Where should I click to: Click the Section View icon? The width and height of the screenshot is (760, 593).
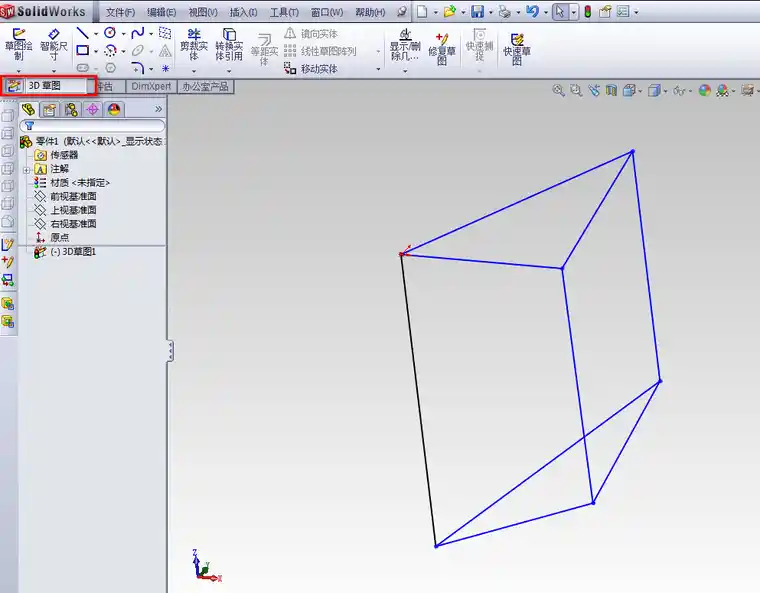pyautogui.click(x=611, y=90)
